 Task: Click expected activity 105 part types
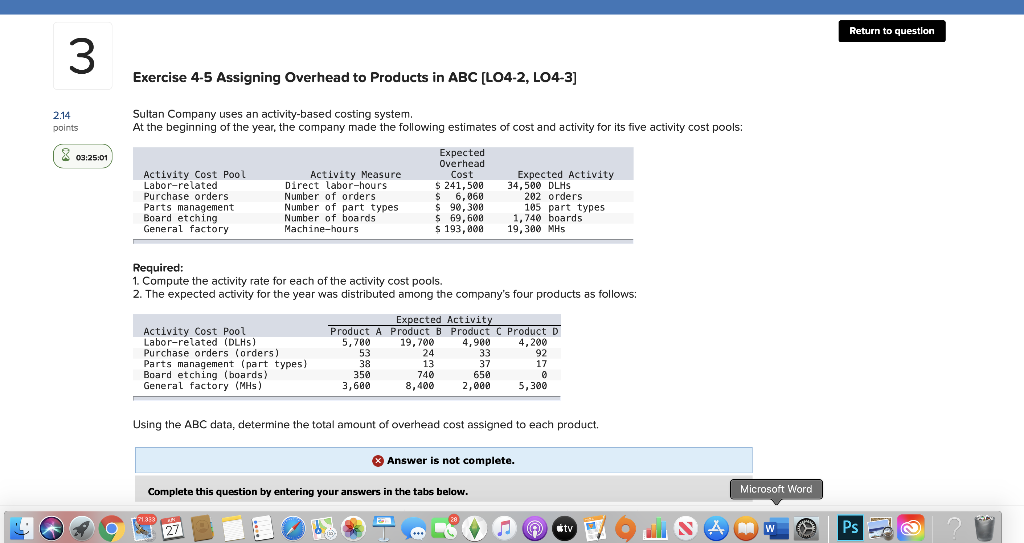pos(564,207)
